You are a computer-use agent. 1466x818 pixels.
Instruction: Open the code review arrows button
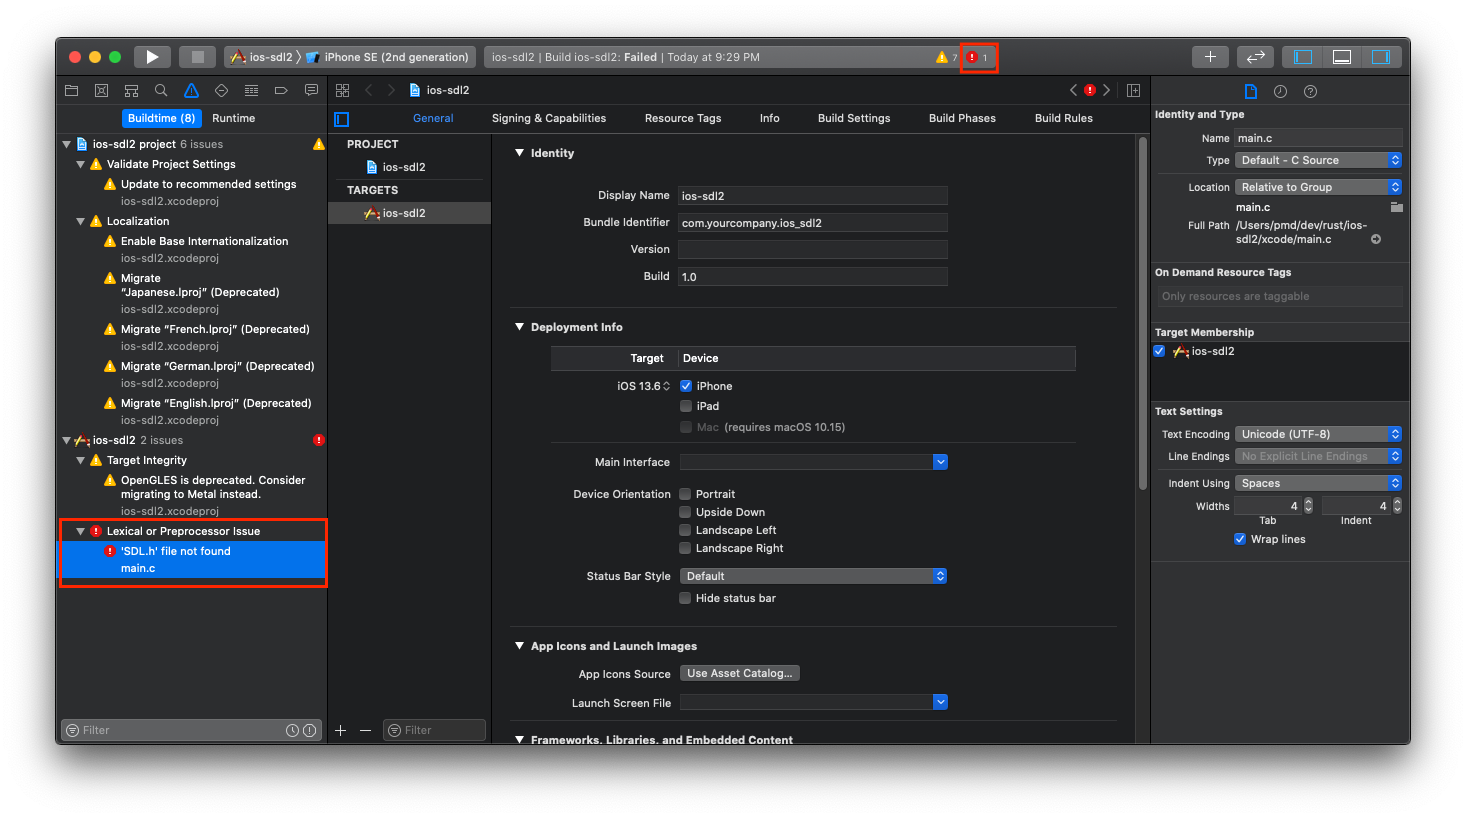[x=1256, y=57]
